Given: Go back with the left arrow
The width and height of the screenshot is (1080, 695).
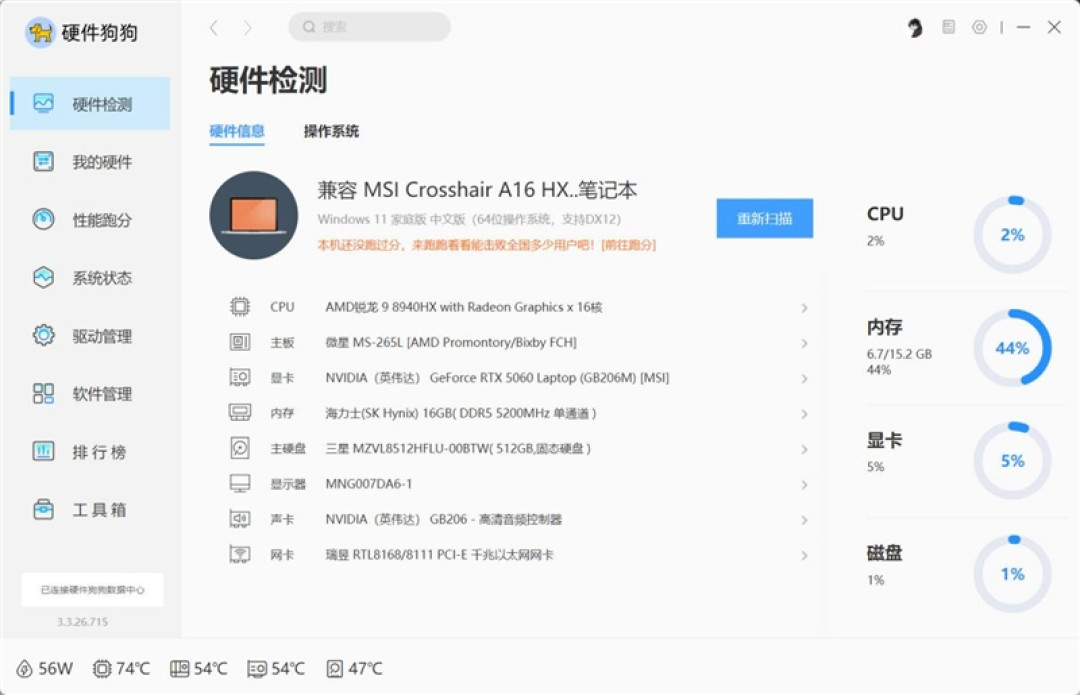Looking at the screenshot, I should 214,28.
